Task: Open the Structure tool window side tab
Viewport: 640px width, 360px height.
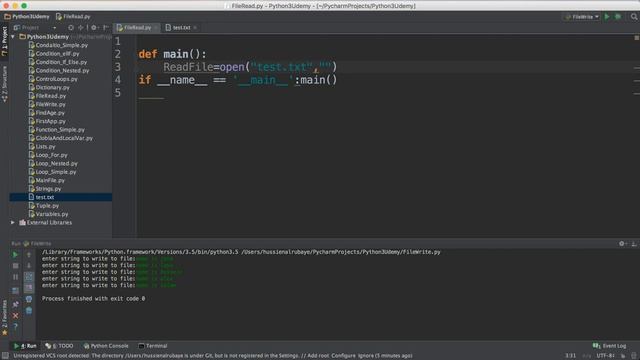Action: (x=4, y=84)
